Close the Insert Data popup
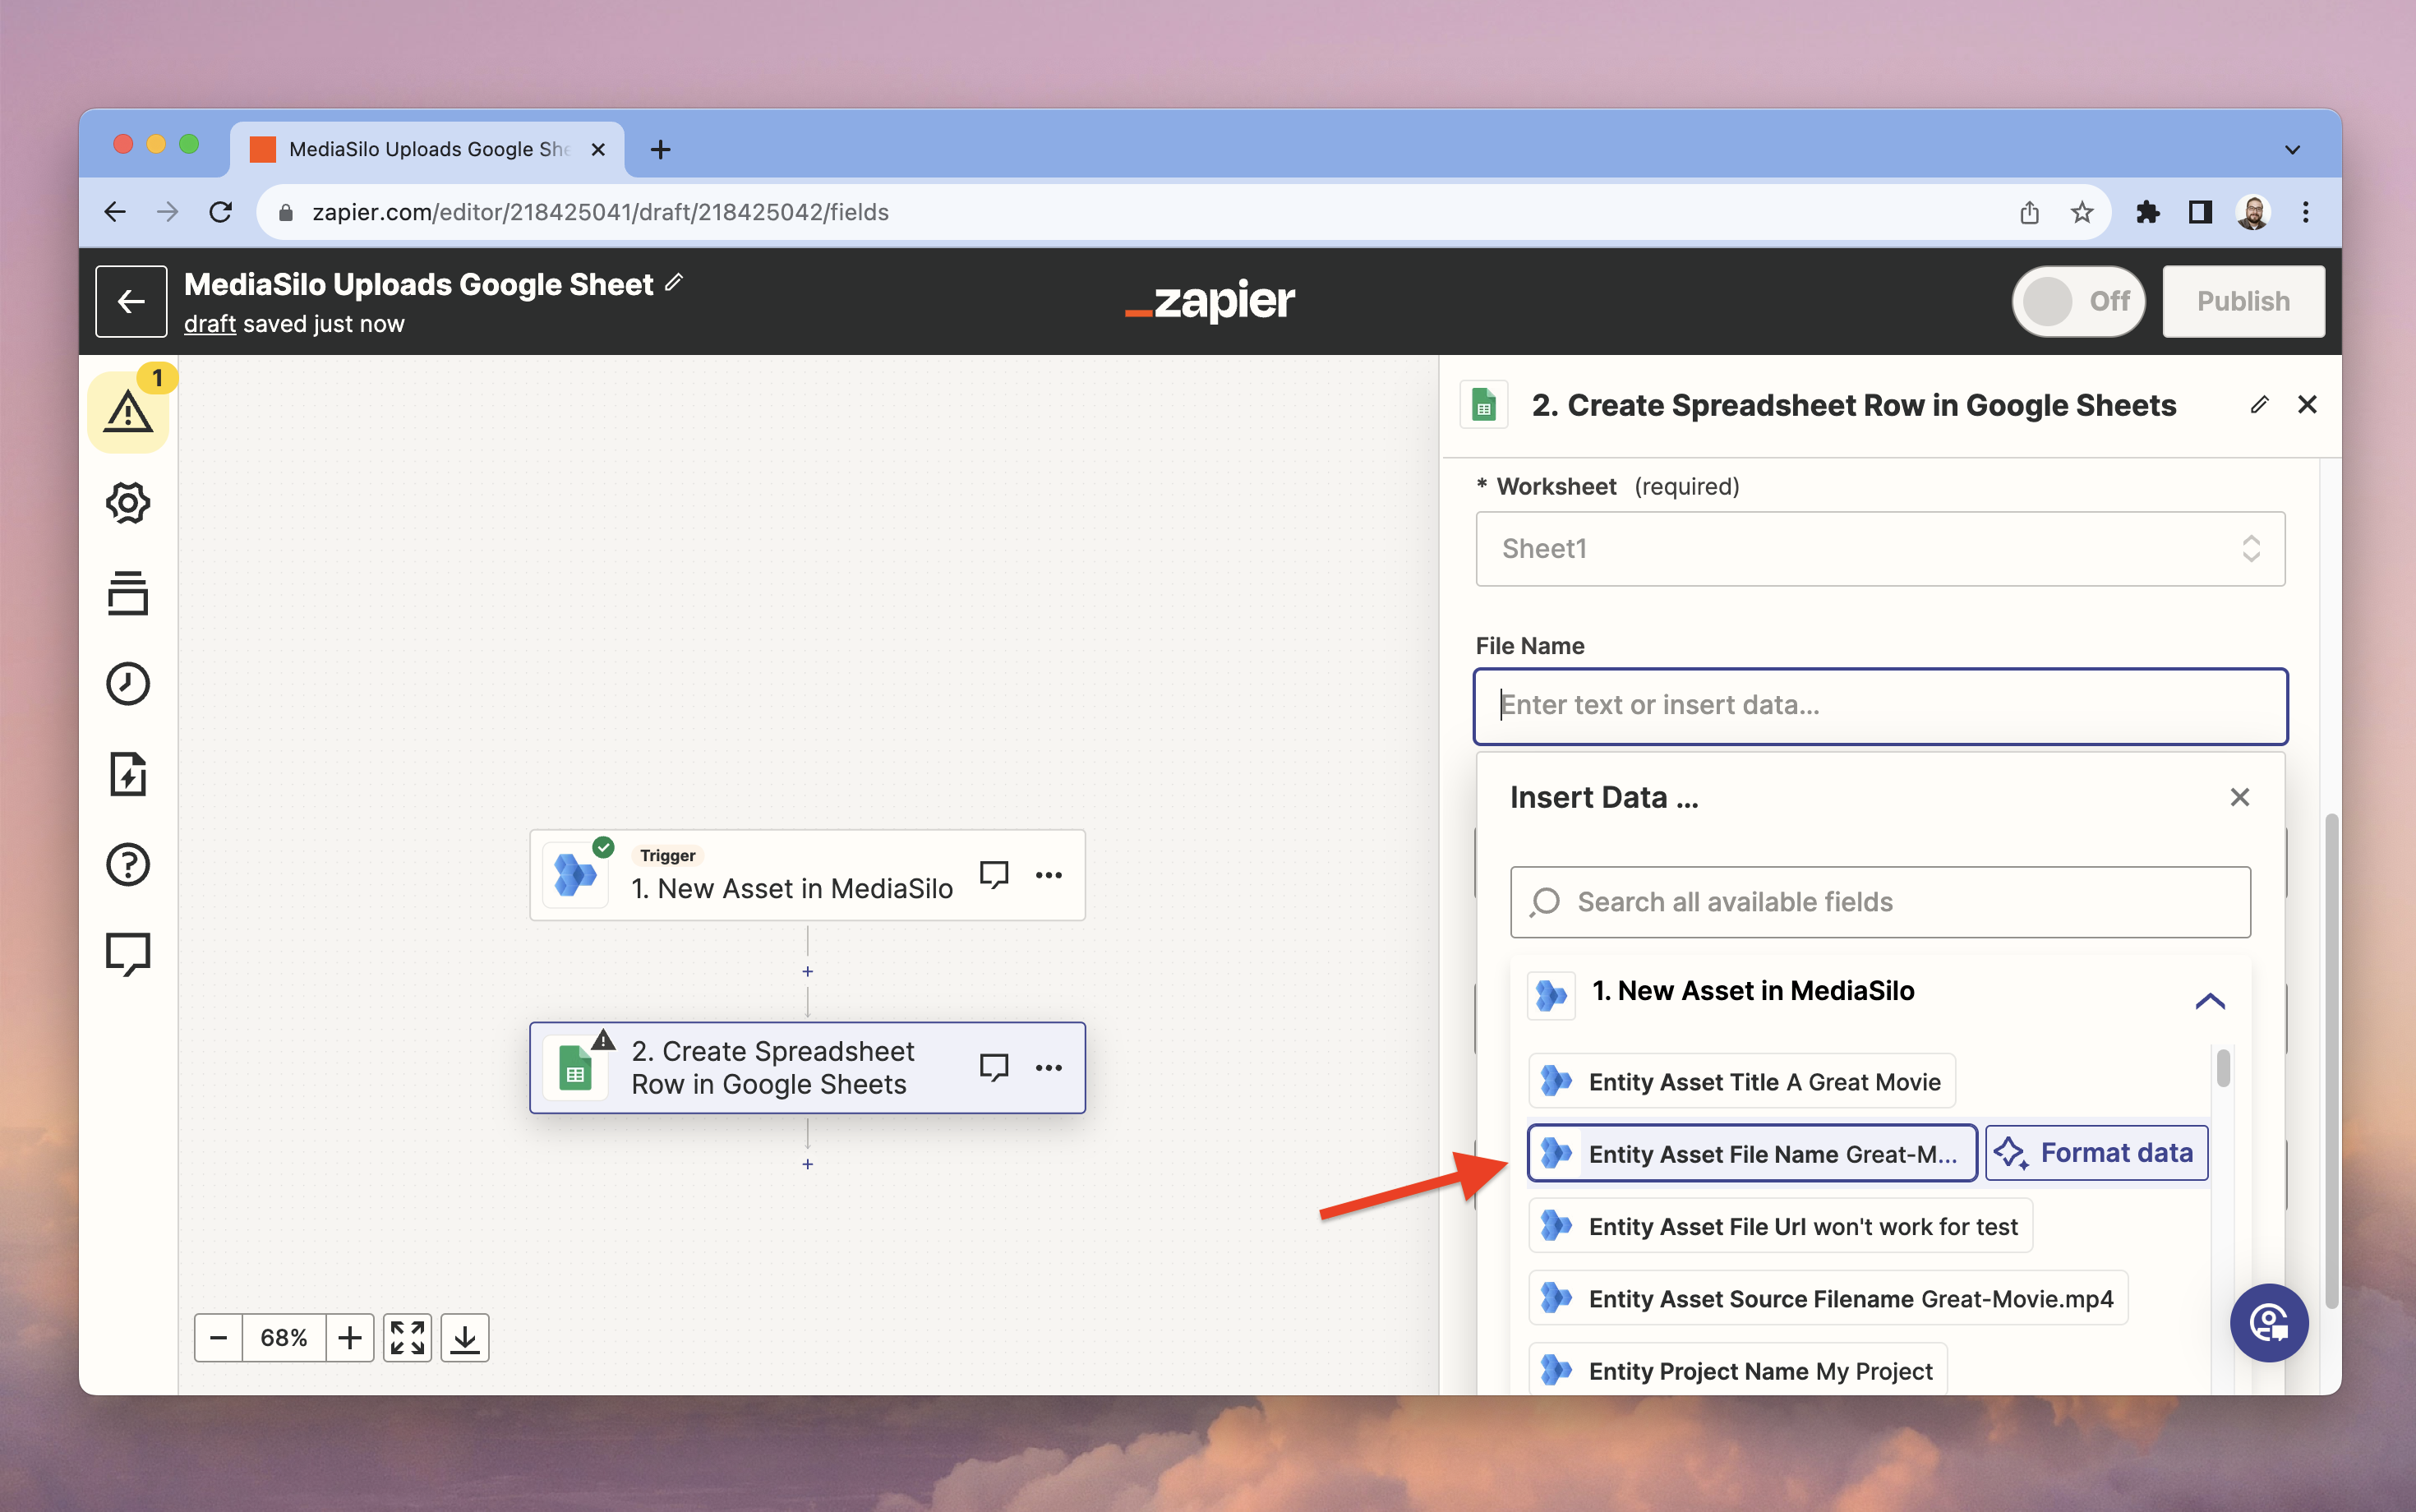Viewport: 2416px width, 1512px height. pos(2240,797)
